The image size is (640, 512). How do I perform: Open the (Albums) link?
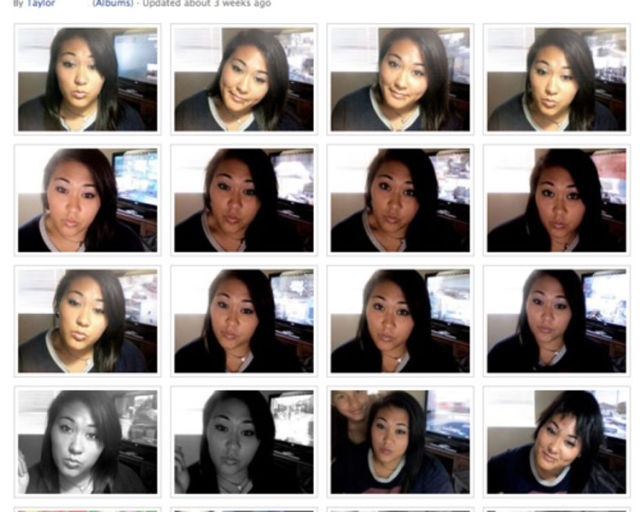[113, 4]
